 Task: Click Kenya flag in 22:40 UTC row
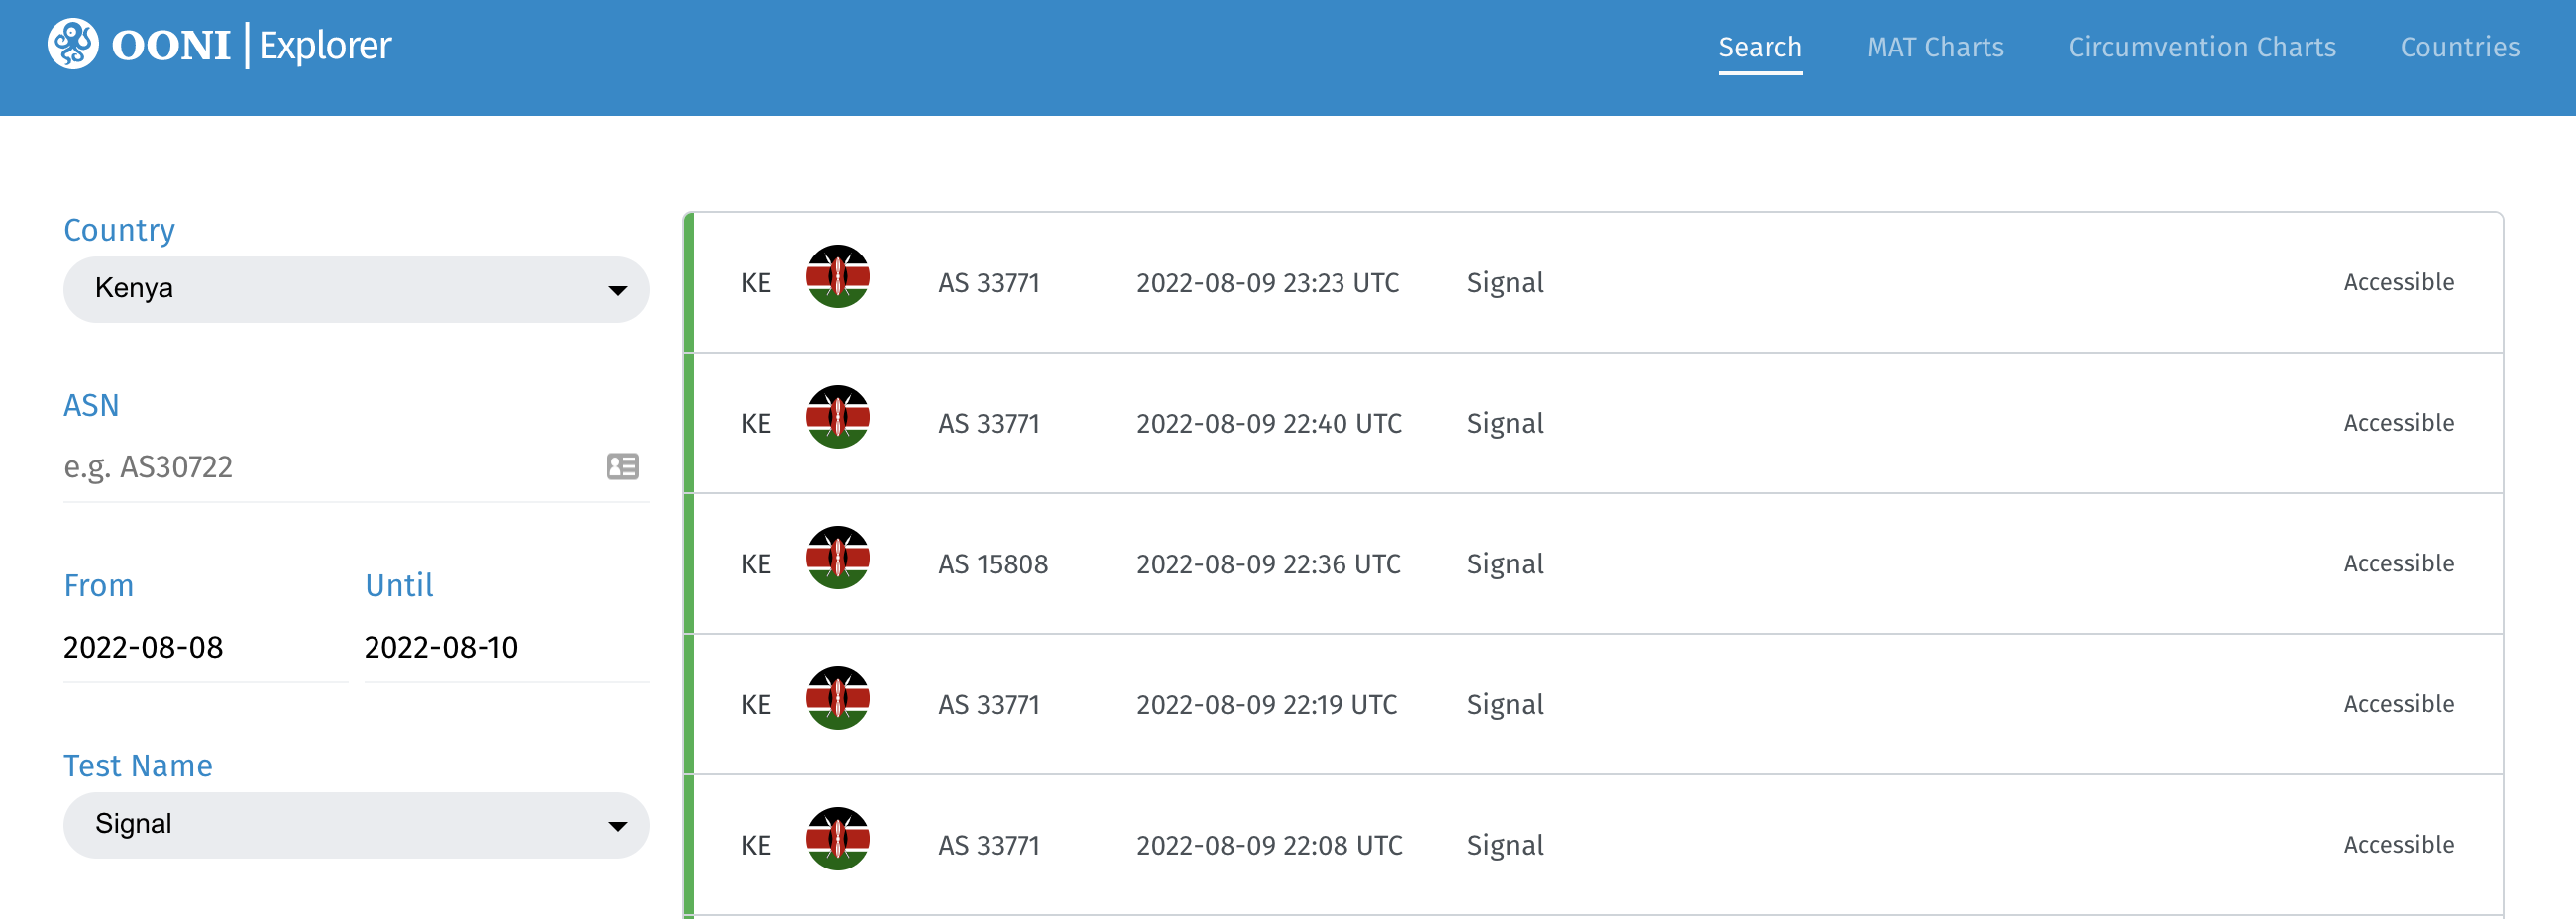pos(837,418)
